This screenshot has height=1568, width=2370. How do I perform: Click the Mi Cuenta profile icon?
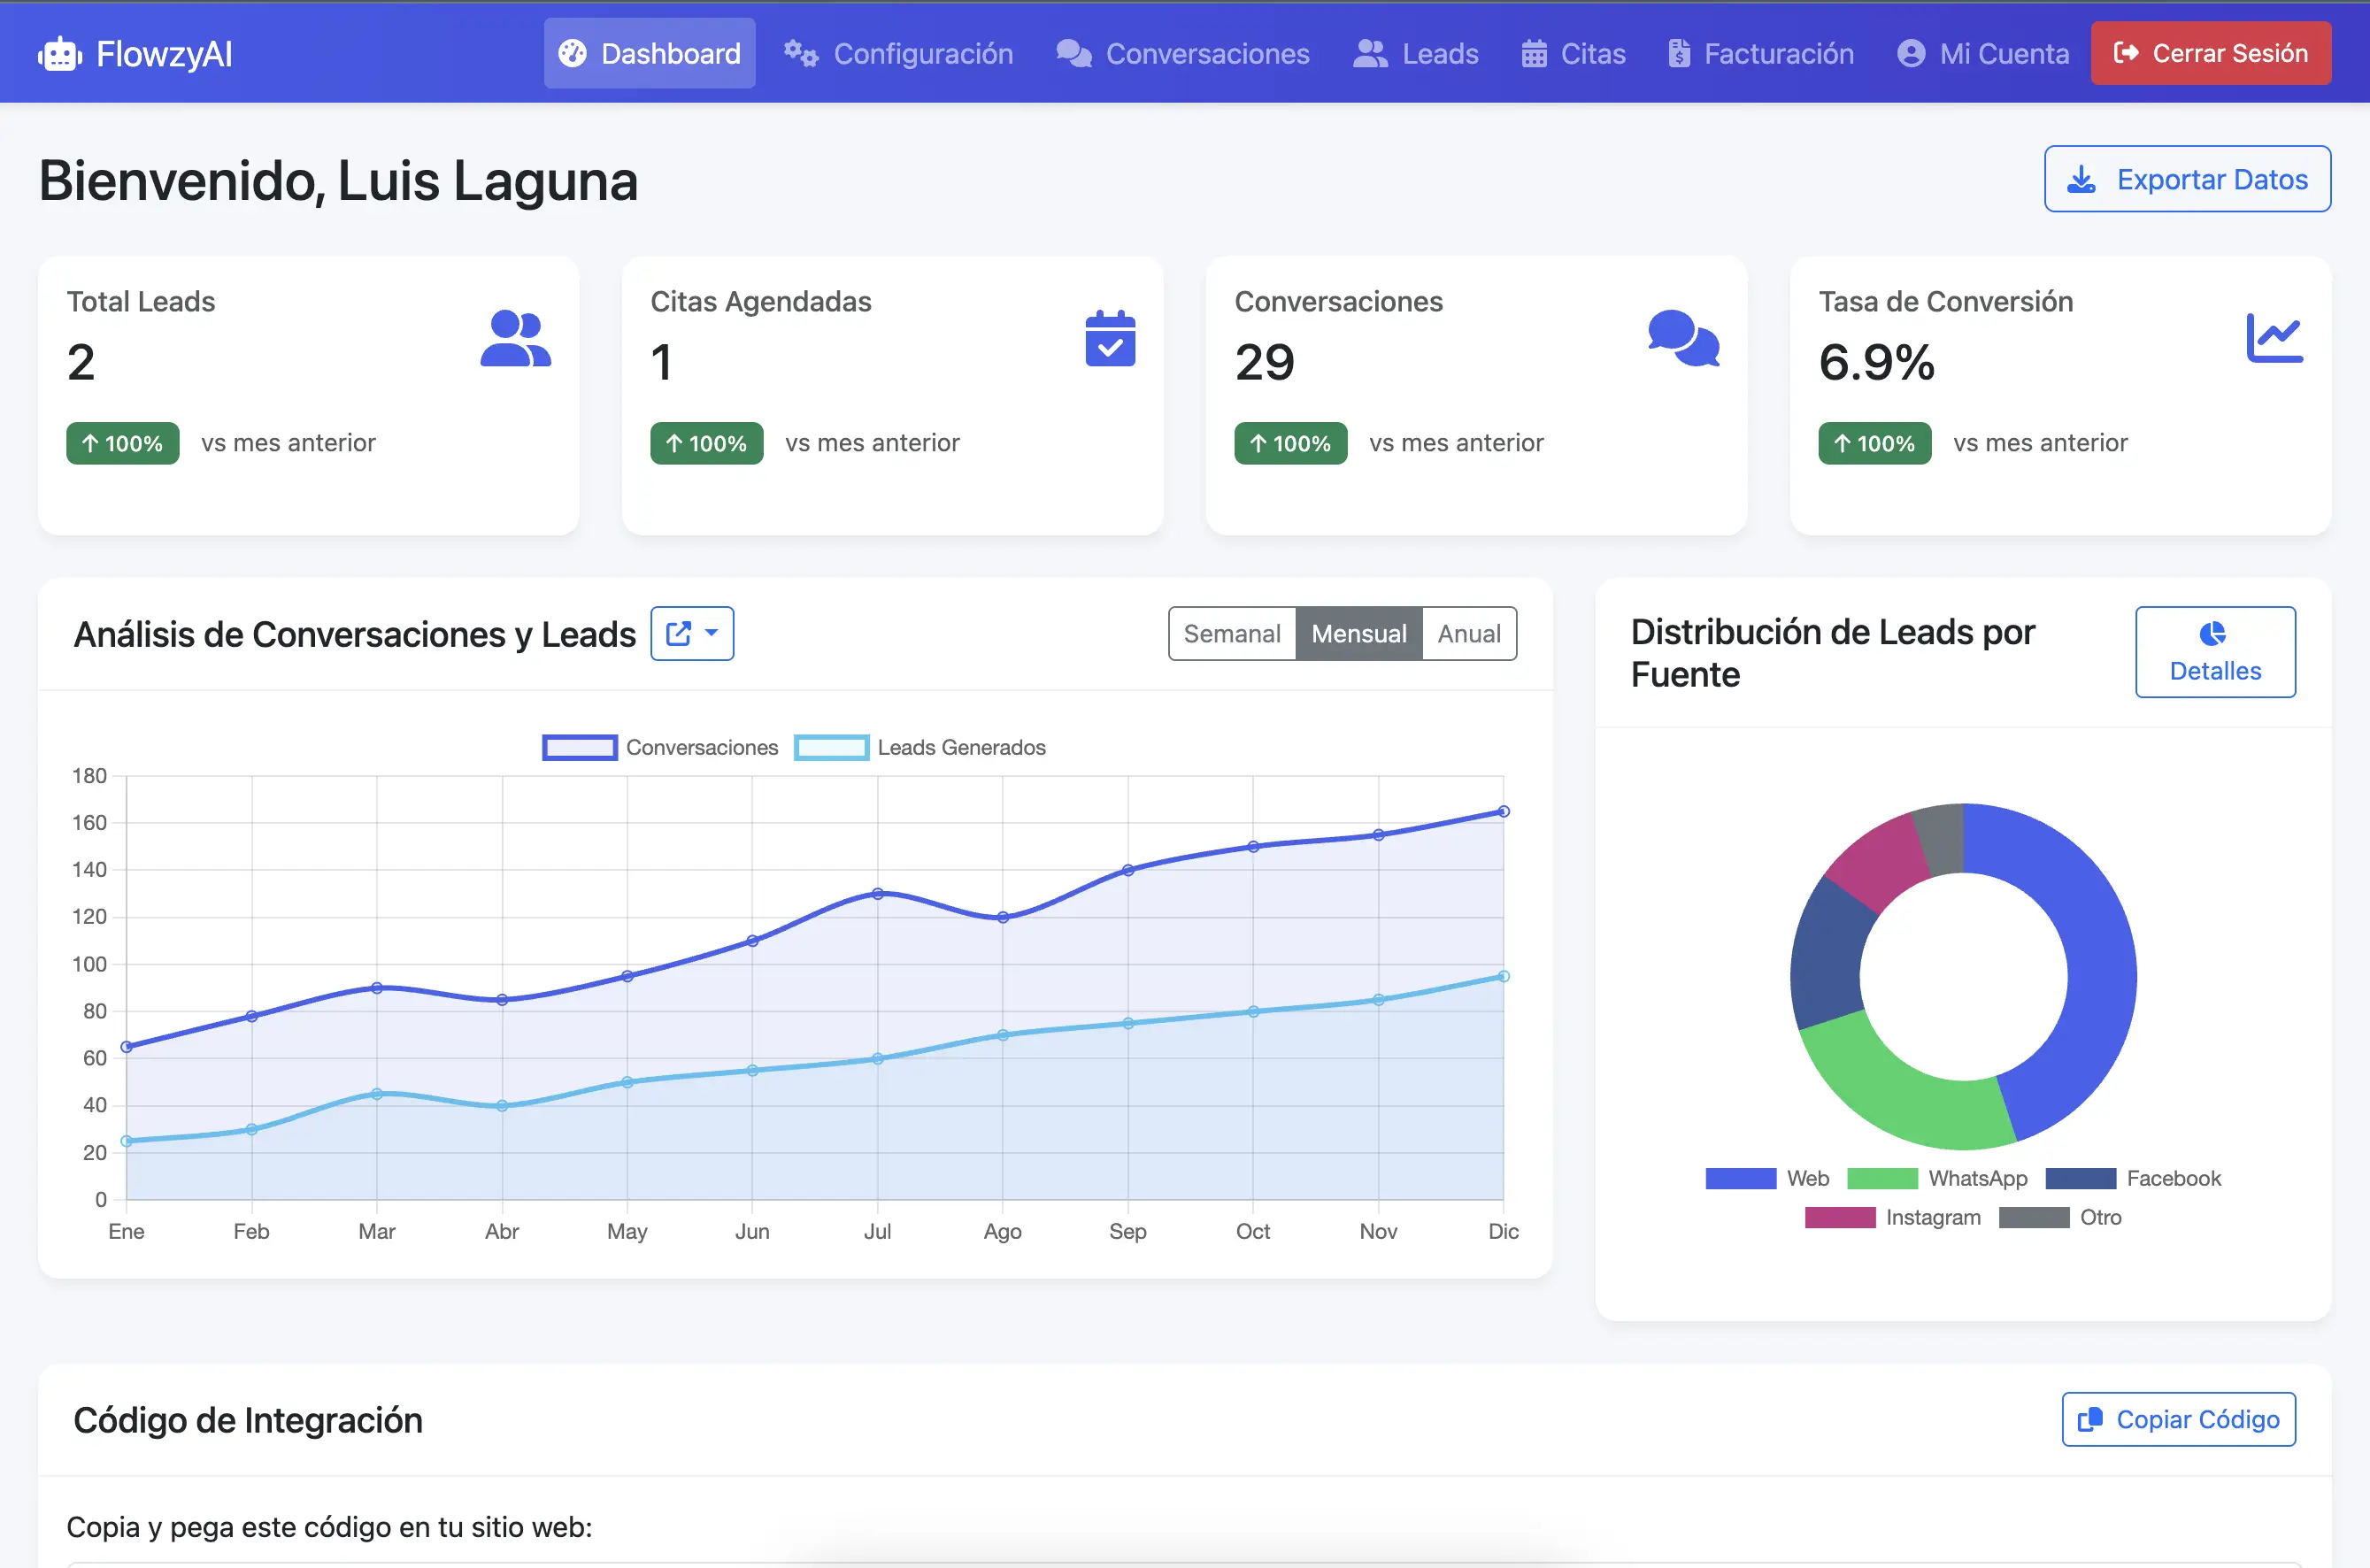point(1912,53)
